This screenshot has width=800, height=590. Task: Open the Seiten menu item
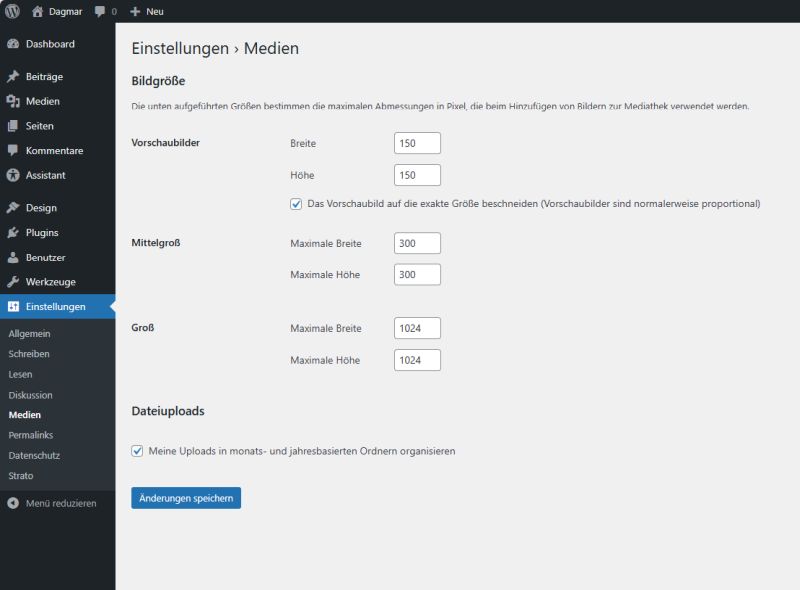coord(40,126)
